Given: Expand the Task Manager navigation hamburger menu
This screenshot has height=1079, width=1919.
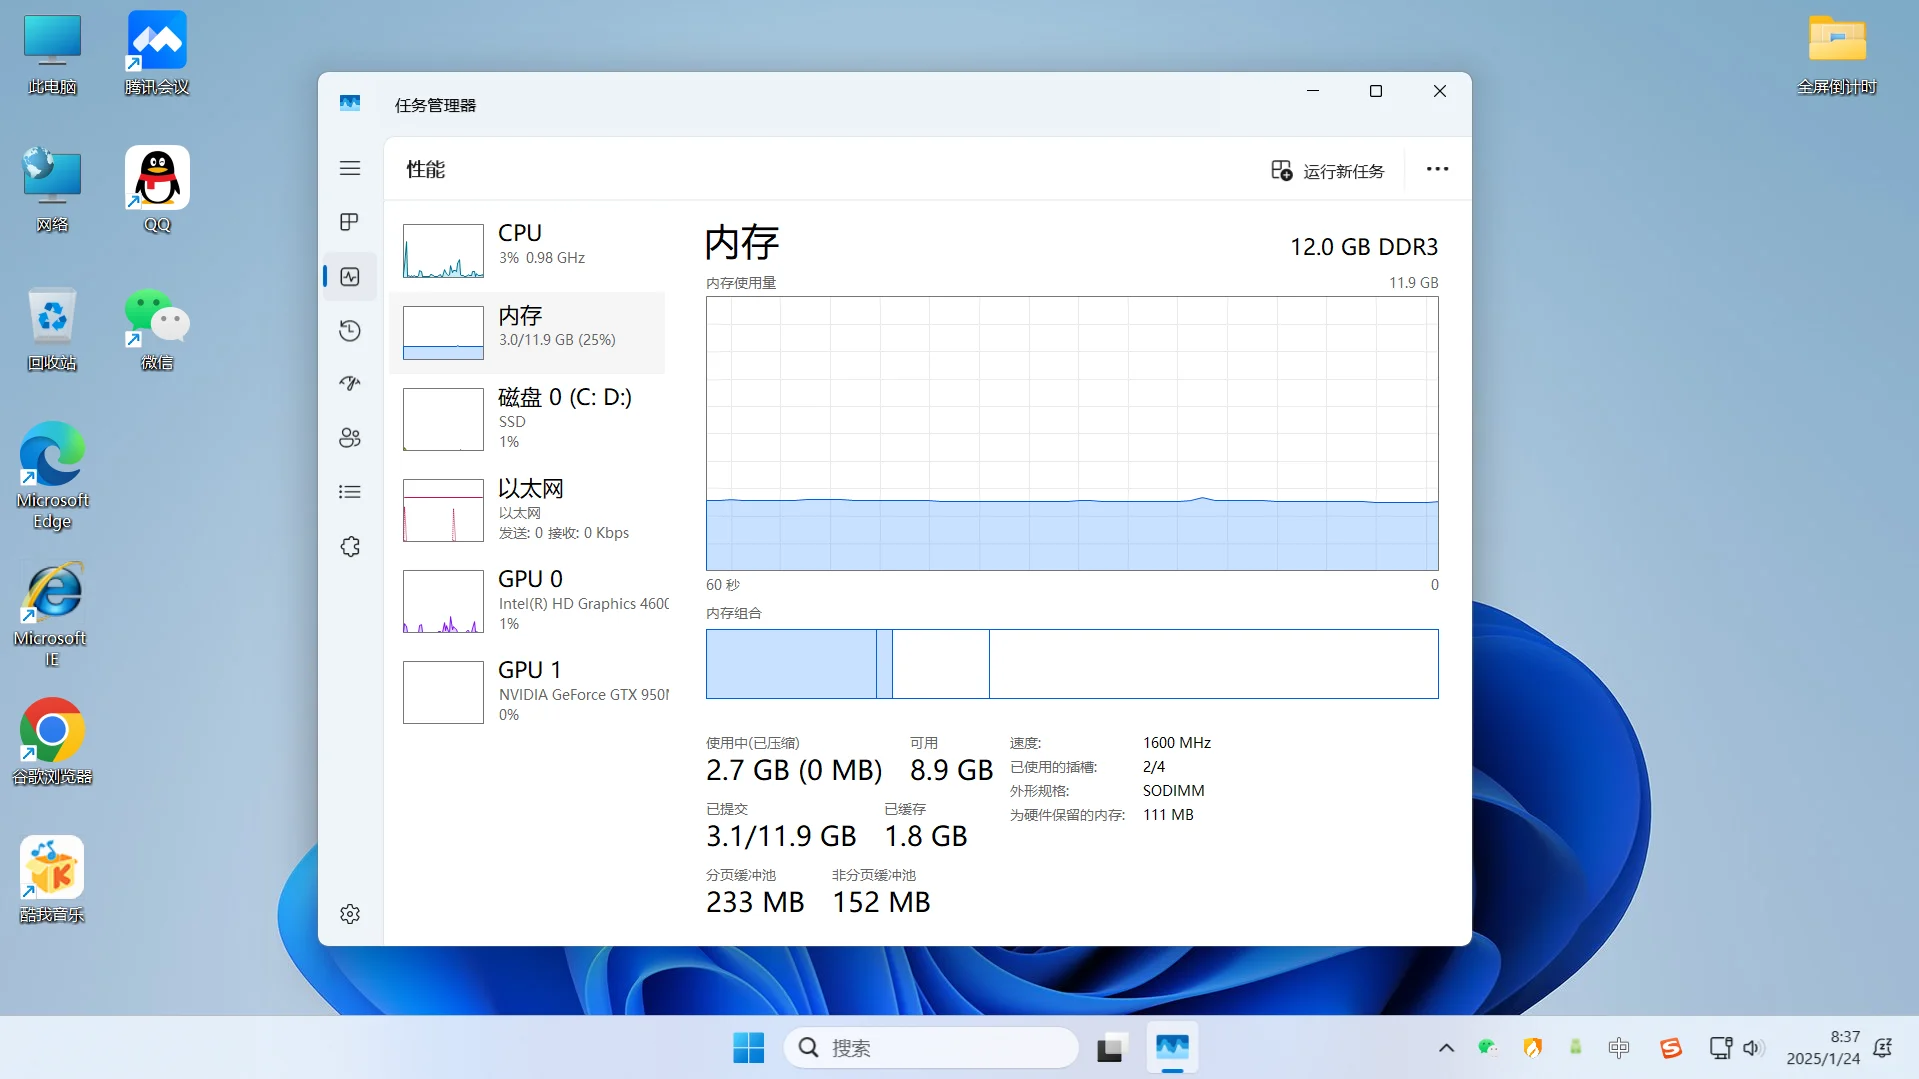Looking at the screenshot, I should click(x=349, y=168).
